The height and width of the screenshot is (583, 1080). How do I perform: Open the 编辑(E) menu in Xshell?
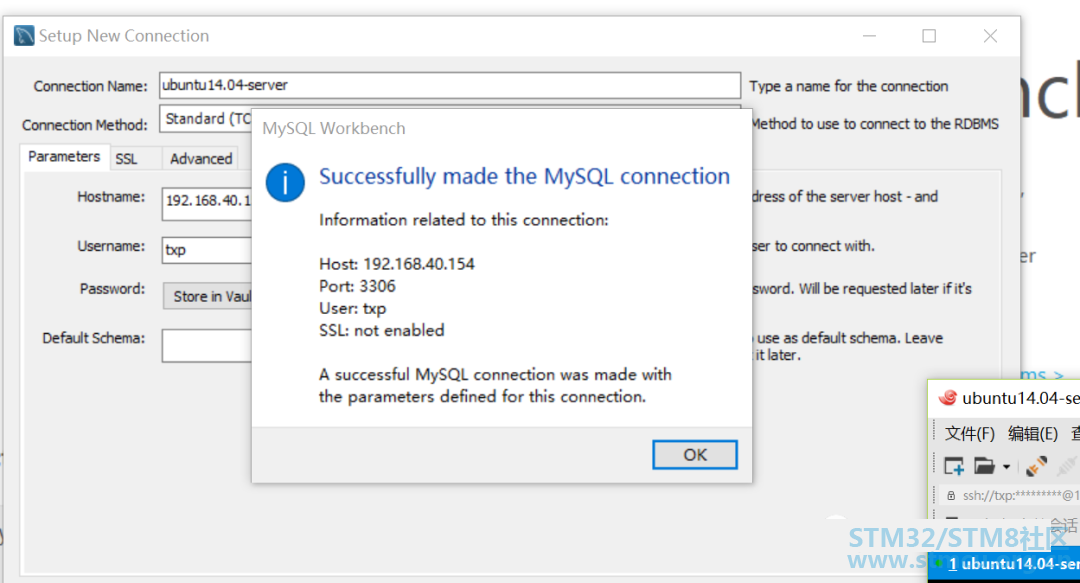pos(1032,433)
